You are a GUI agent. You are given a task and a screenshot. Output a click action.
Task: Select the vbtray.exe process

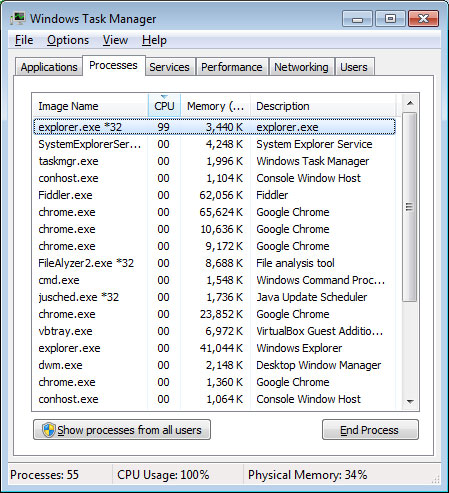214,331
